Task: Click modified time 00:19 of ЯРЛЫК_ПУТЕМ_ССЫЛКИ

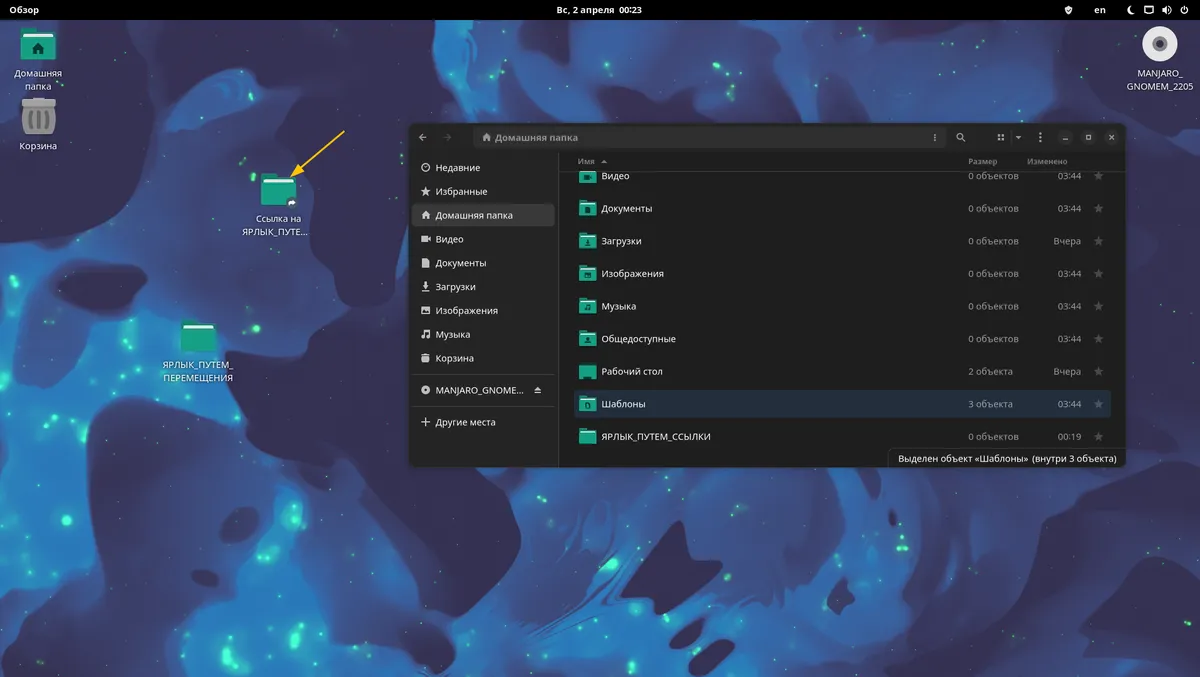Action: tap(1069, 437)
